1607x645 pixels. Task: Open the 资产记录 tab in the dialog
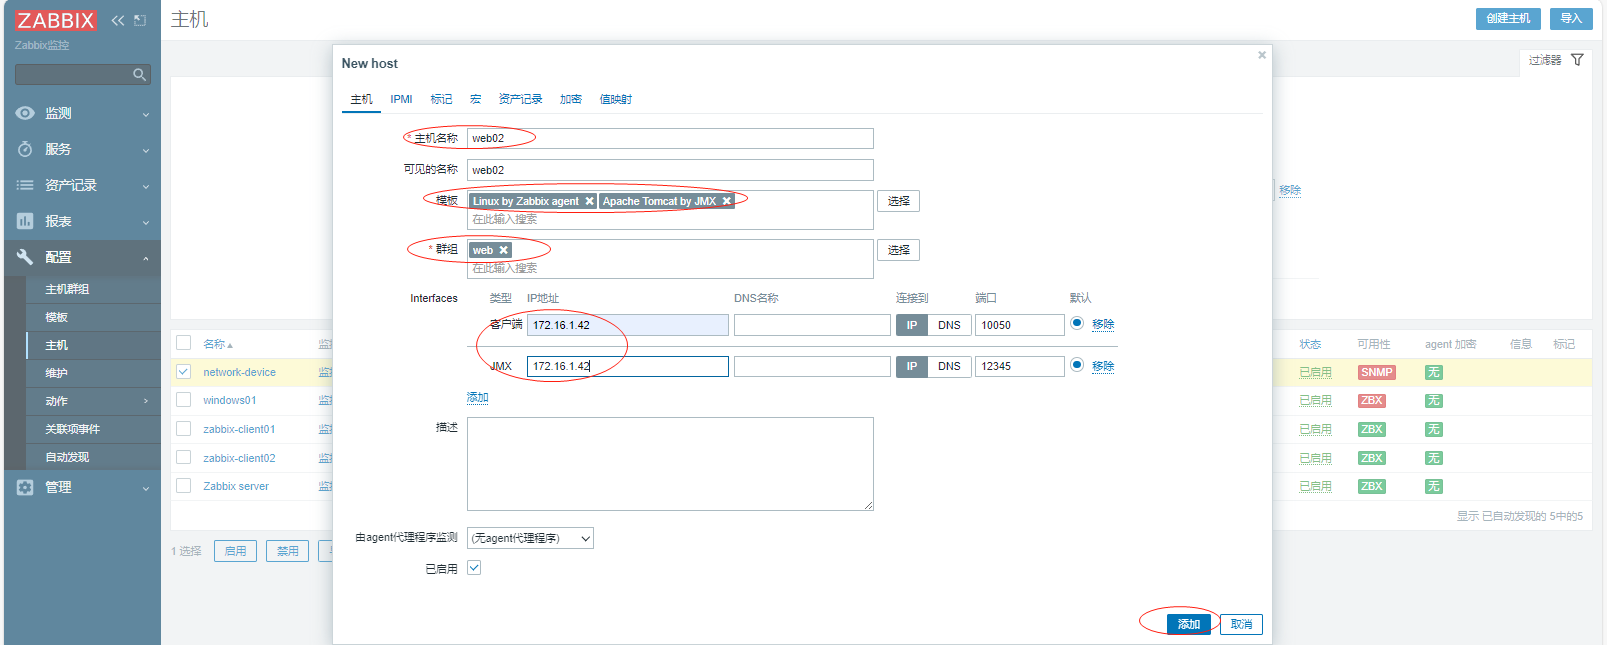tap(520, 99)
